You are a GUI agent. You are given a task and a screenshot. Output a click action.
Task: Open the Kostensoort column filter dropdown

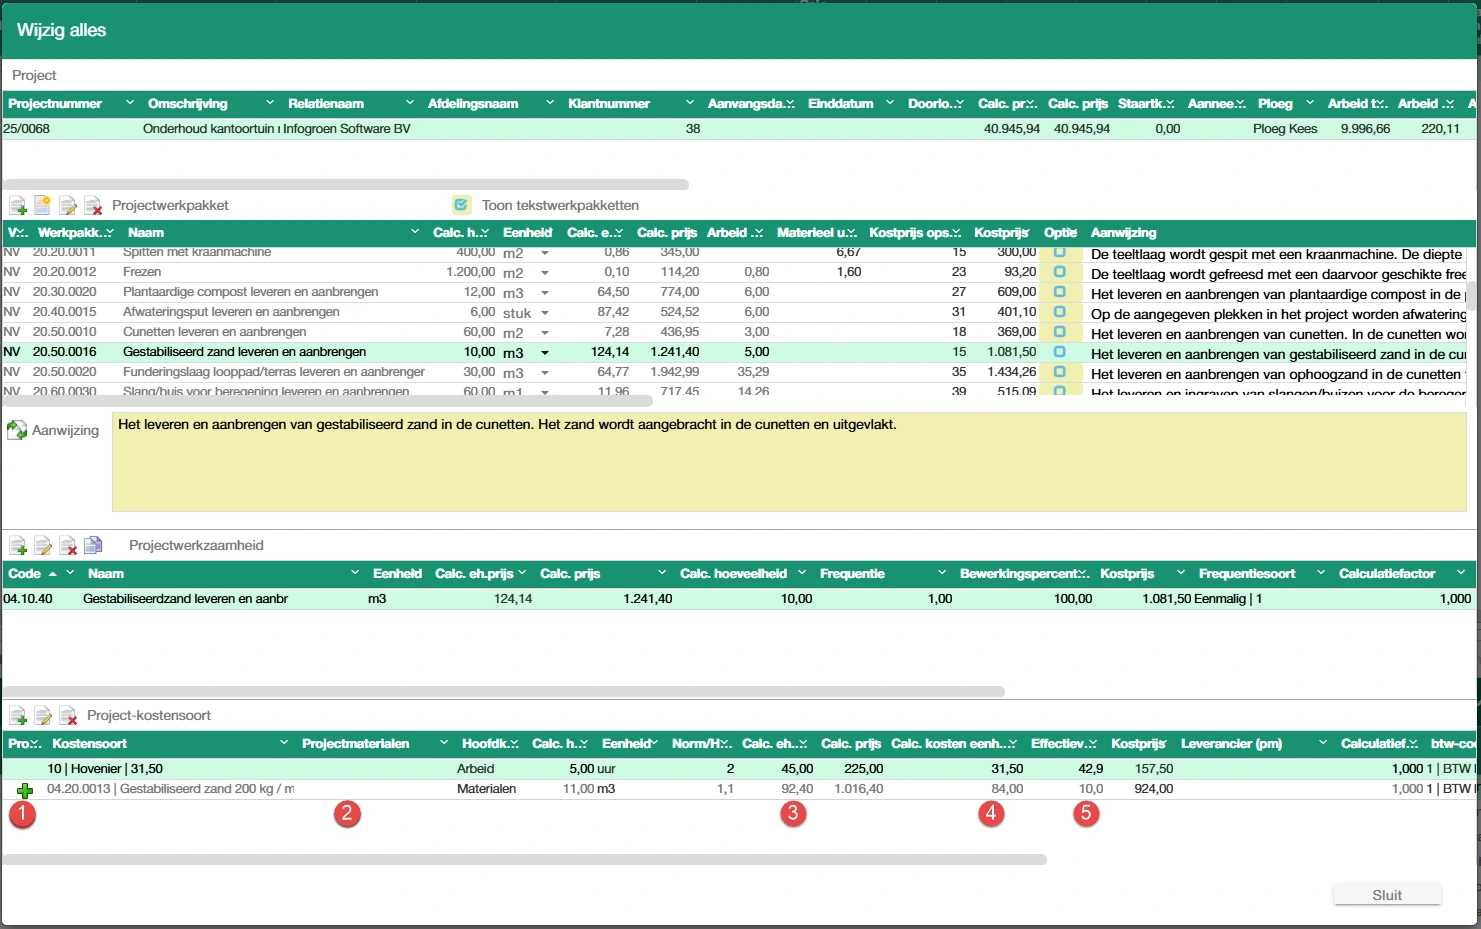coord(284,743)
